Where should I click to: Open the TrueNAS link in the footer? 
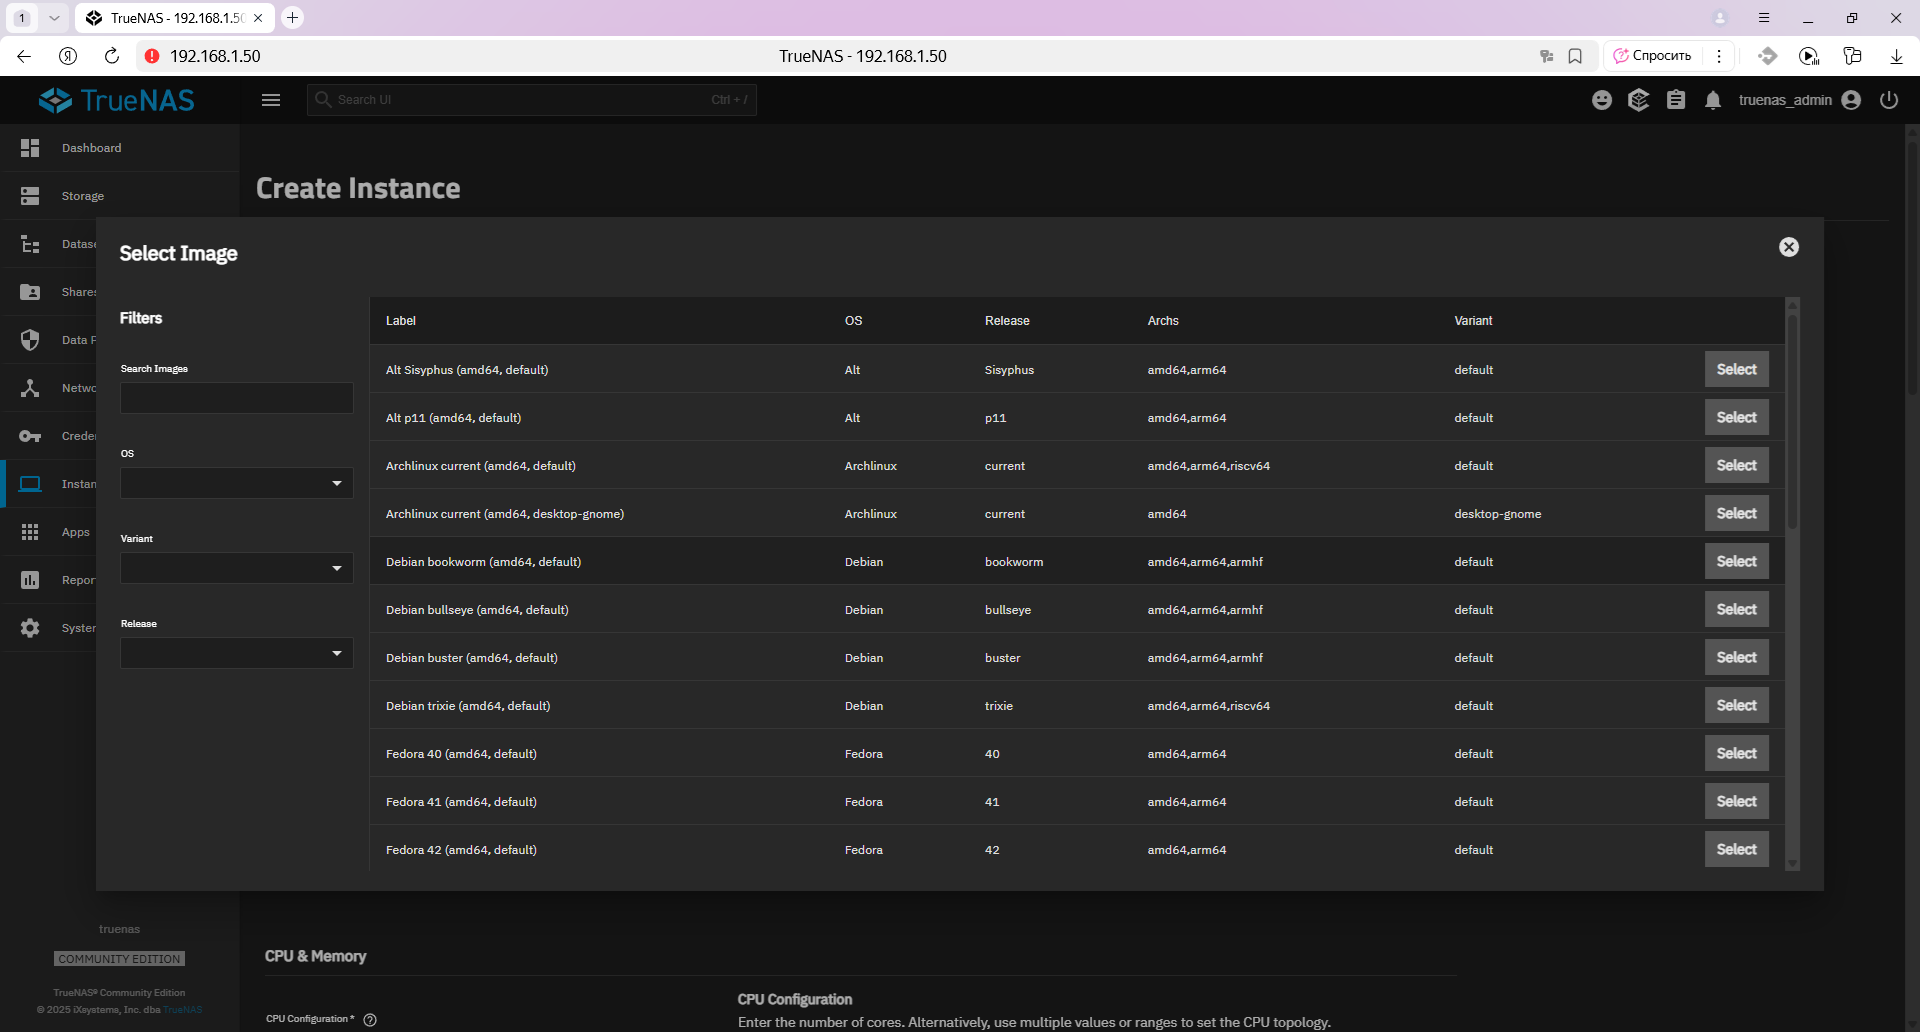(x=183, y=1010)
